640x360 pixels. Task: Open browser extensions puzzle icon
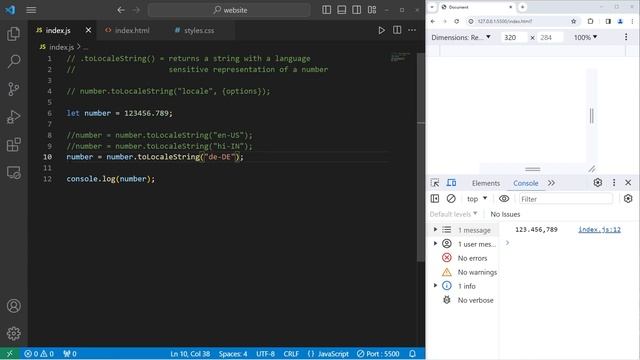pyautogui.click(x=590, y=21)
